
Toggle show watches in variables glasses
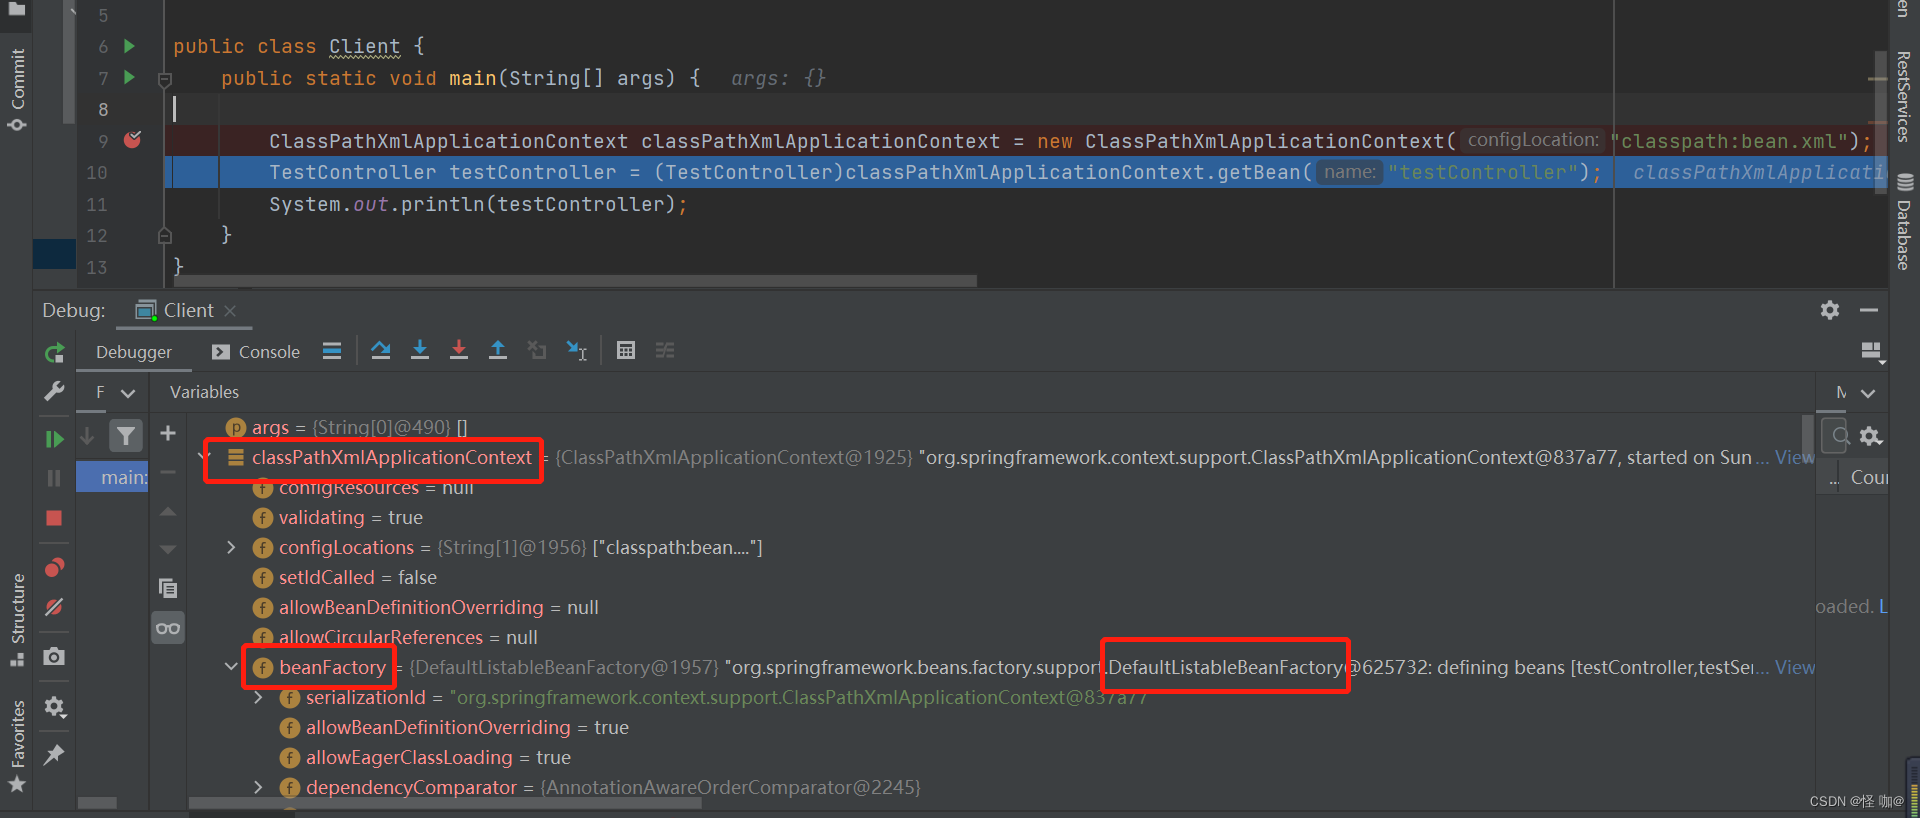point(168,628)
